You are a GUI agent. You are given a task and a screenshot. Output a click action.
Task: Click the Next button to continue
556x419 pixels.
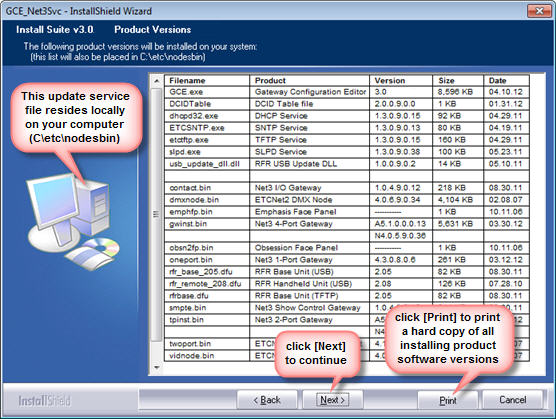[333, 400]
